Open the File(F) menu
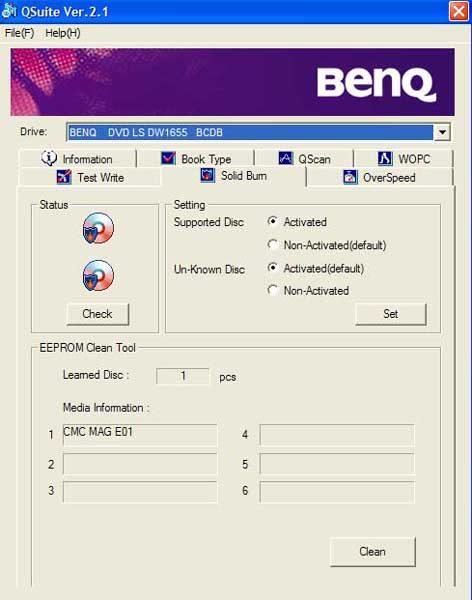 pyautogui.click(x=20, y=33)
